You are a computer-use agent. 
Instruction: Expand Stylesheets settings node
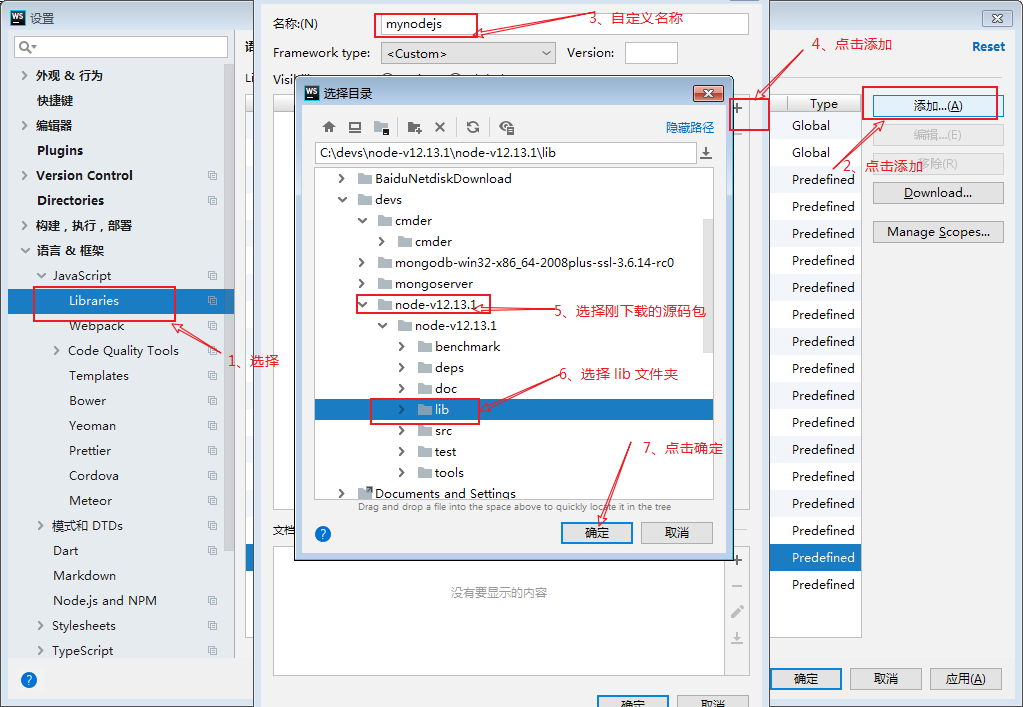tap(40, 625)
